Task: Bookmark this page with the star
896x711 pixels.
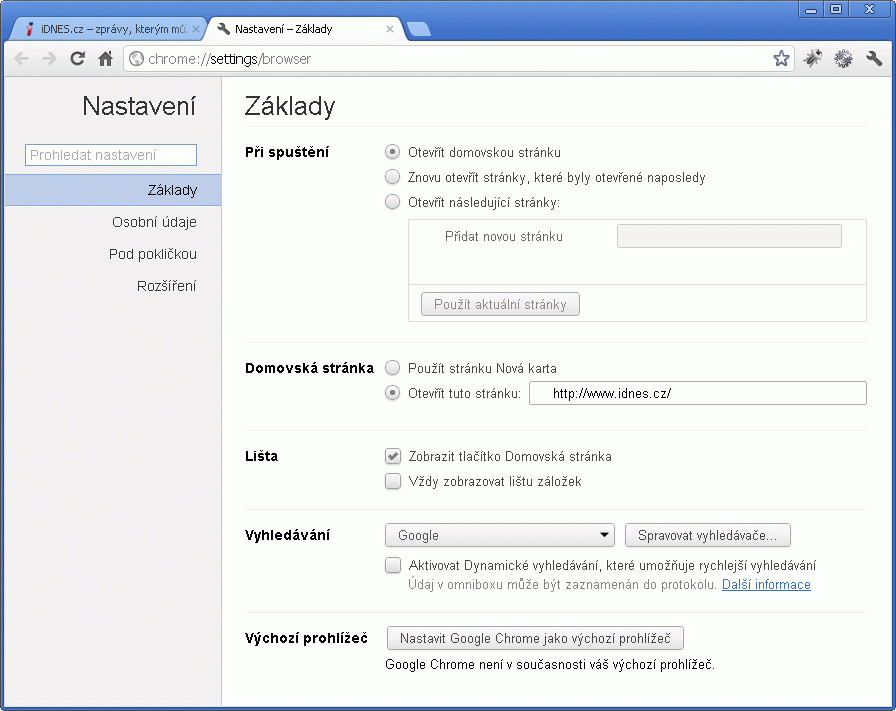Action: click(781, 58)
